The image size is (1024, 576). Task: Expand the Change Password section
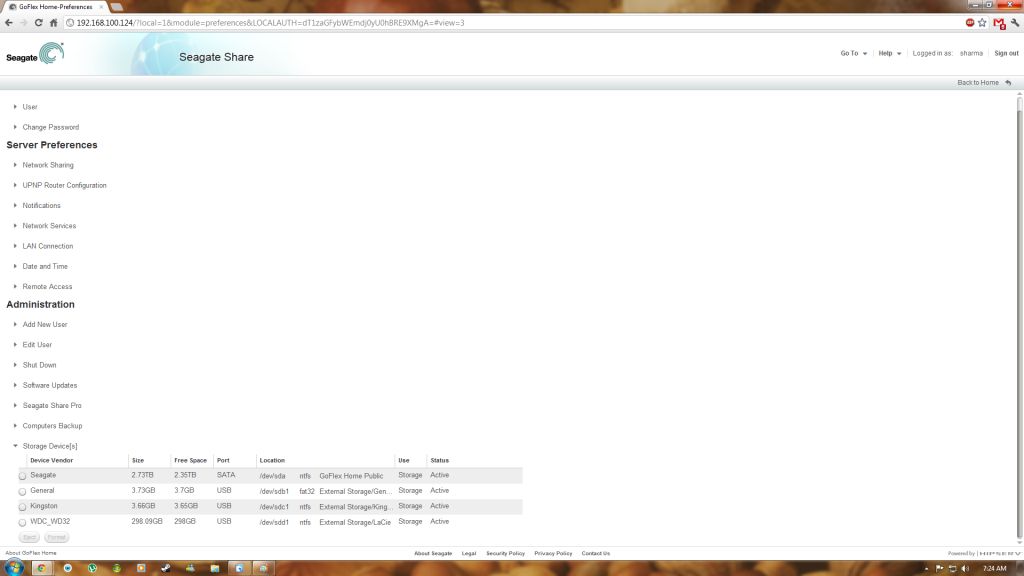pos(50,127)
